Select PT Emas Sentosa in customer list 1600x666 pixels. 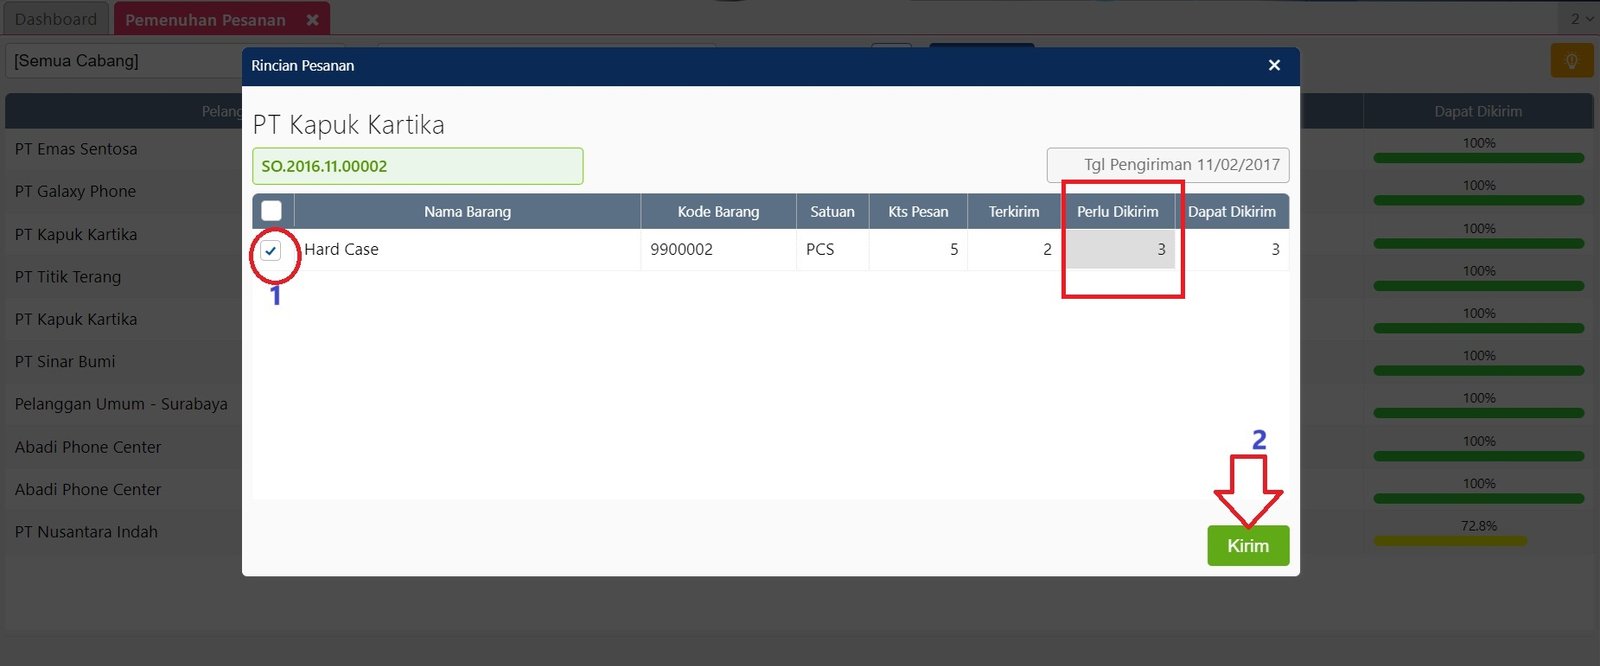pyautogui.click(x=76, y=149)
